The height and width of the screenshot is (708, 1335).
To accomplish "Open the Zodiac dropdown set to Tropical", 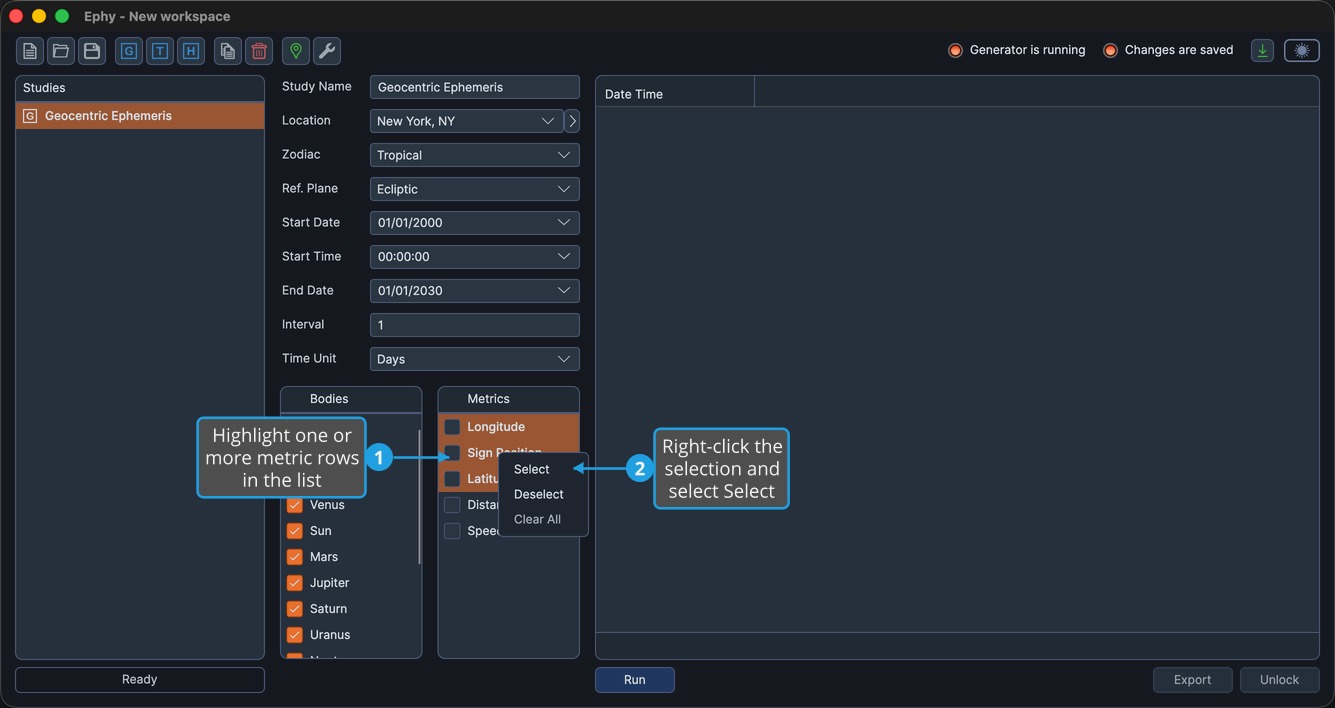I will (474, 155).
